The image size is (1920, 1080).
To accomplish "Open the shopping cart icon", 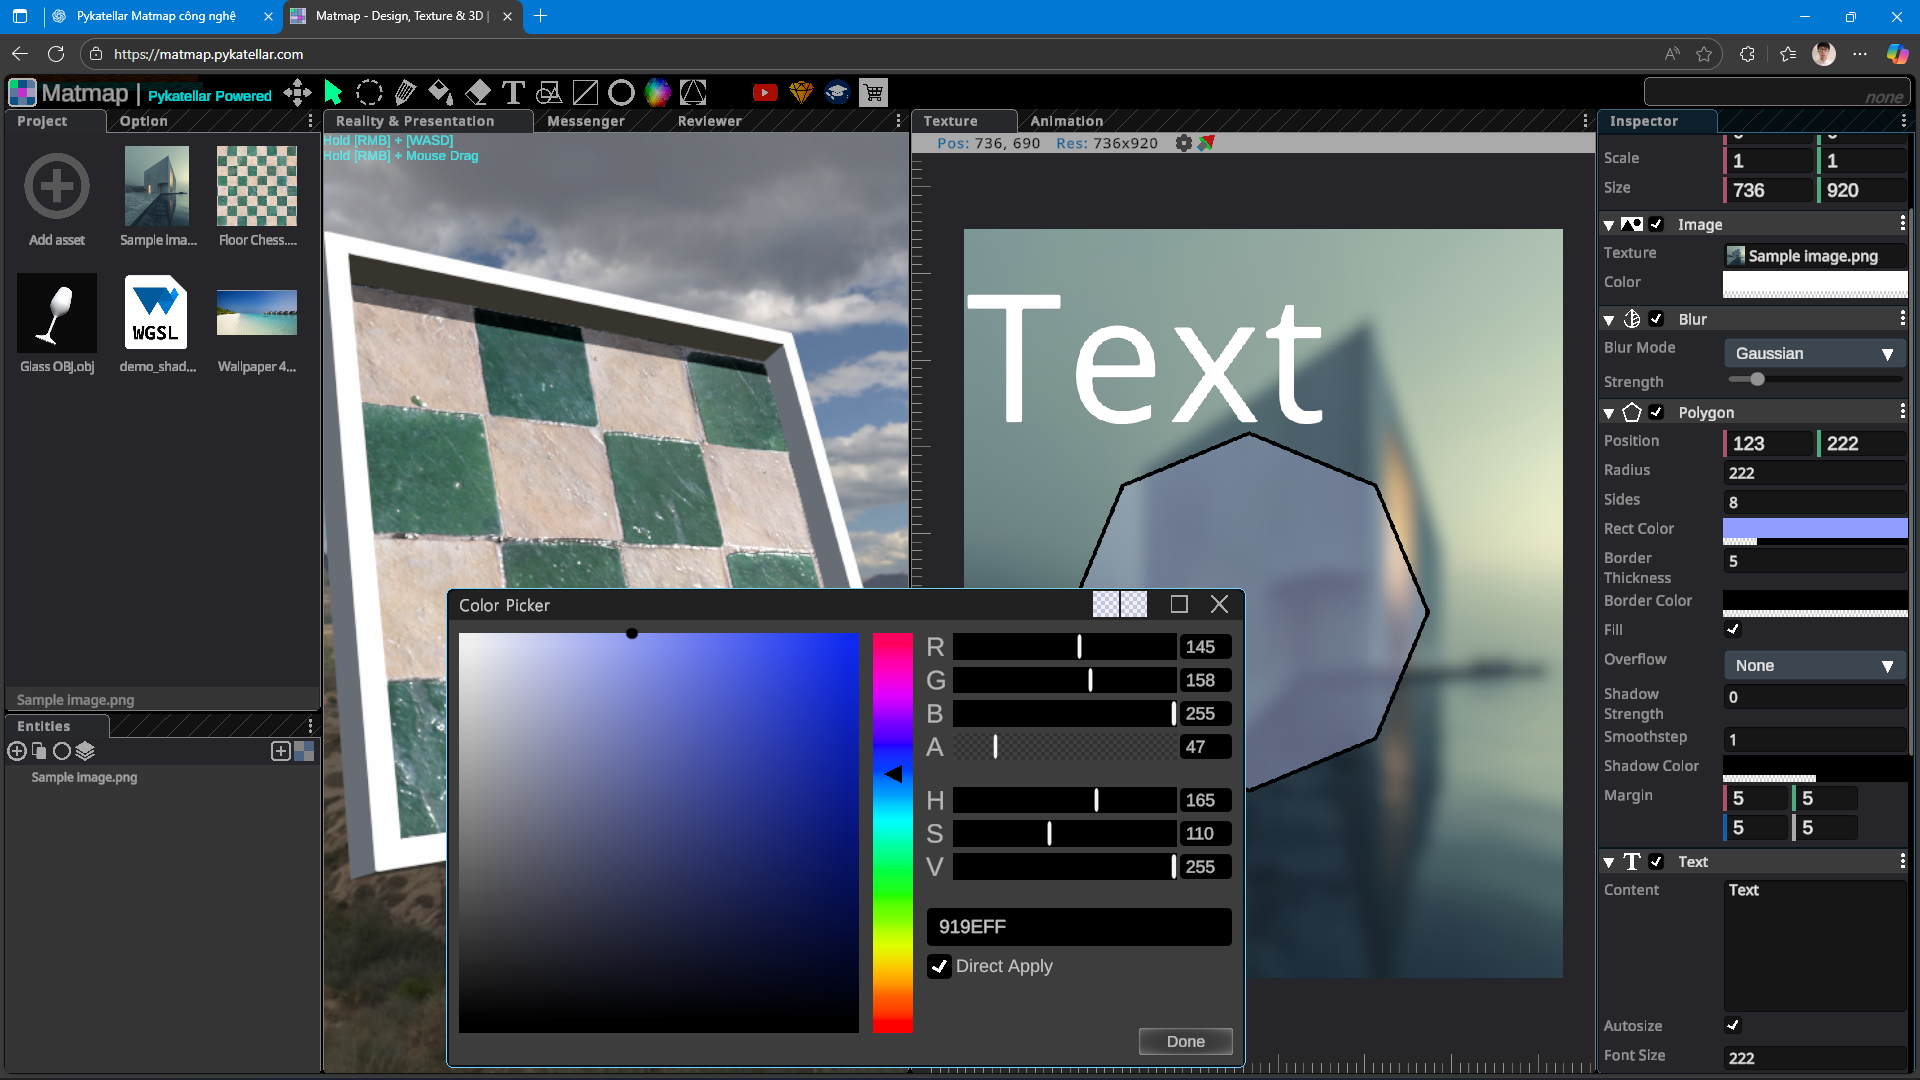I will [873, 93].
